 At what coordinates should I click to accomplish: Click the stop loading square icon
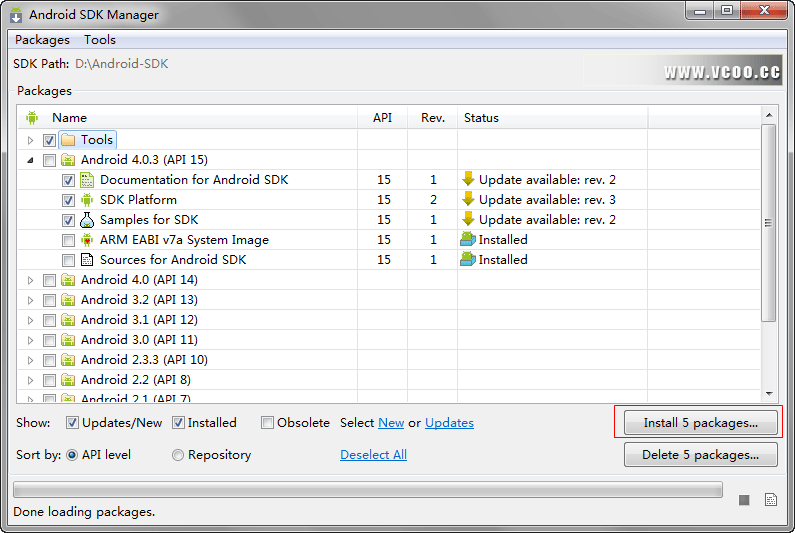[745, 500]
